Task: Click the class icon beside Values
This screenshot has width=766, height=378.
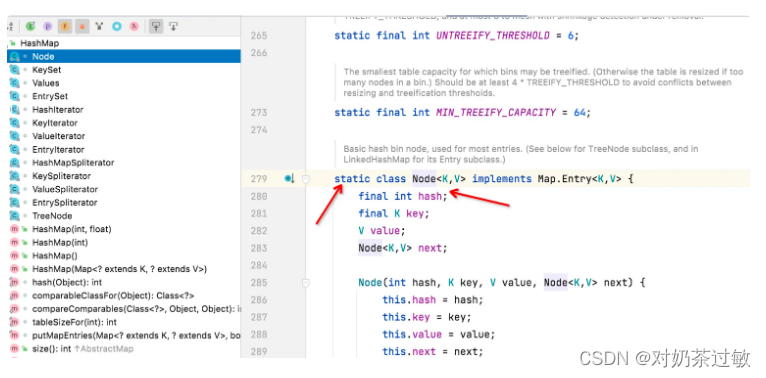Action: (x=15, y=83)
